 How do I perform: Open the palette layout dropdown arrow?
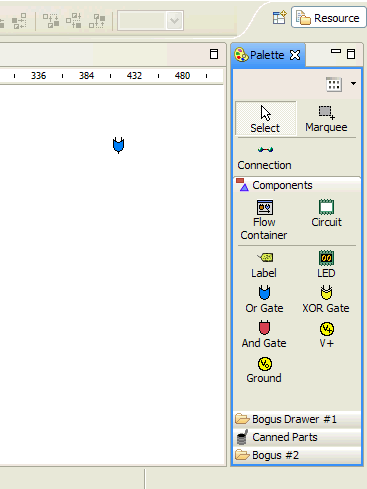(353, 83)
